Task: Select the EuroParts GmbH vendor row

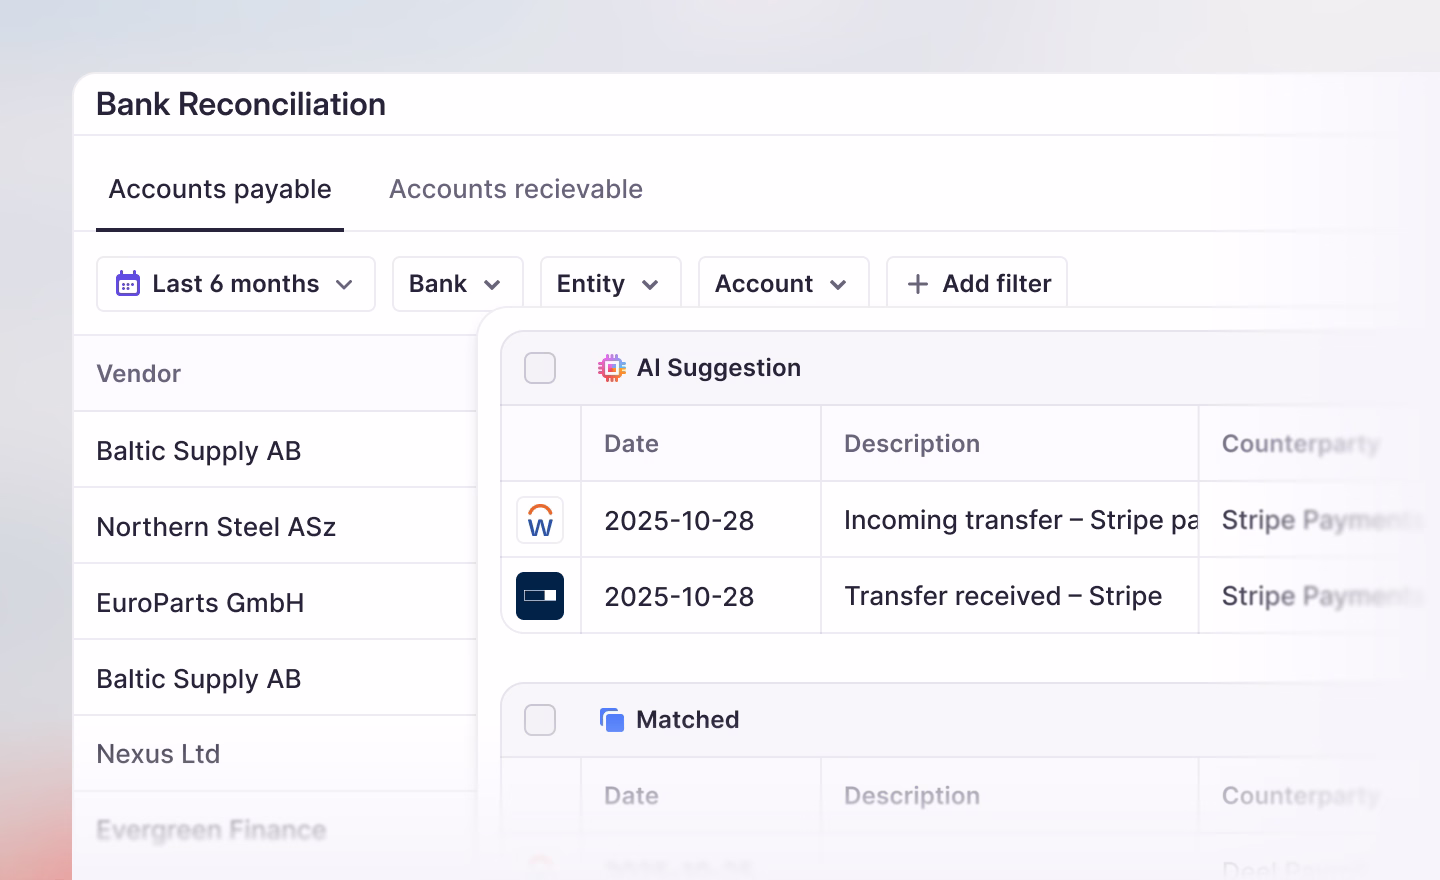Action: (x=275, y=602)
